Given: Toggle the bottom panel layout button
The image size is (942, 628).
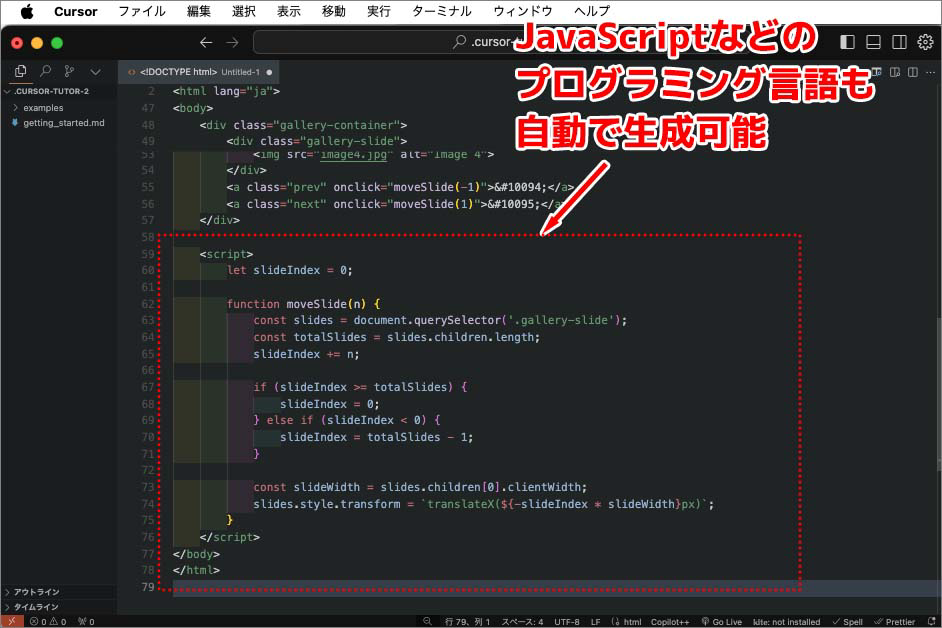Looking at the screenshot, I should 873,42.
